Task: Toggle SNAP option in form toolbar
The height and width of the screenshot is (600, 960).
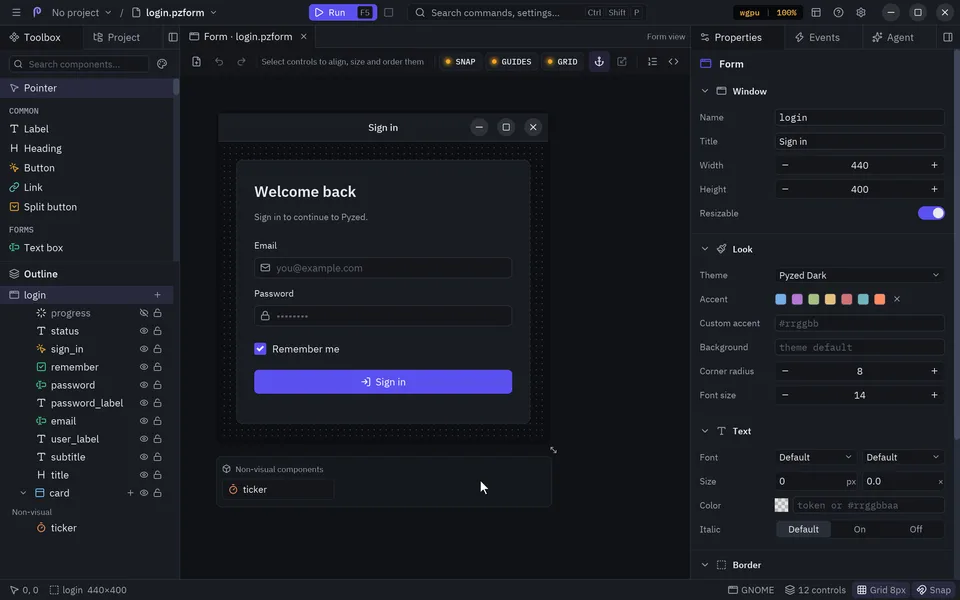Action: [460, 61]
